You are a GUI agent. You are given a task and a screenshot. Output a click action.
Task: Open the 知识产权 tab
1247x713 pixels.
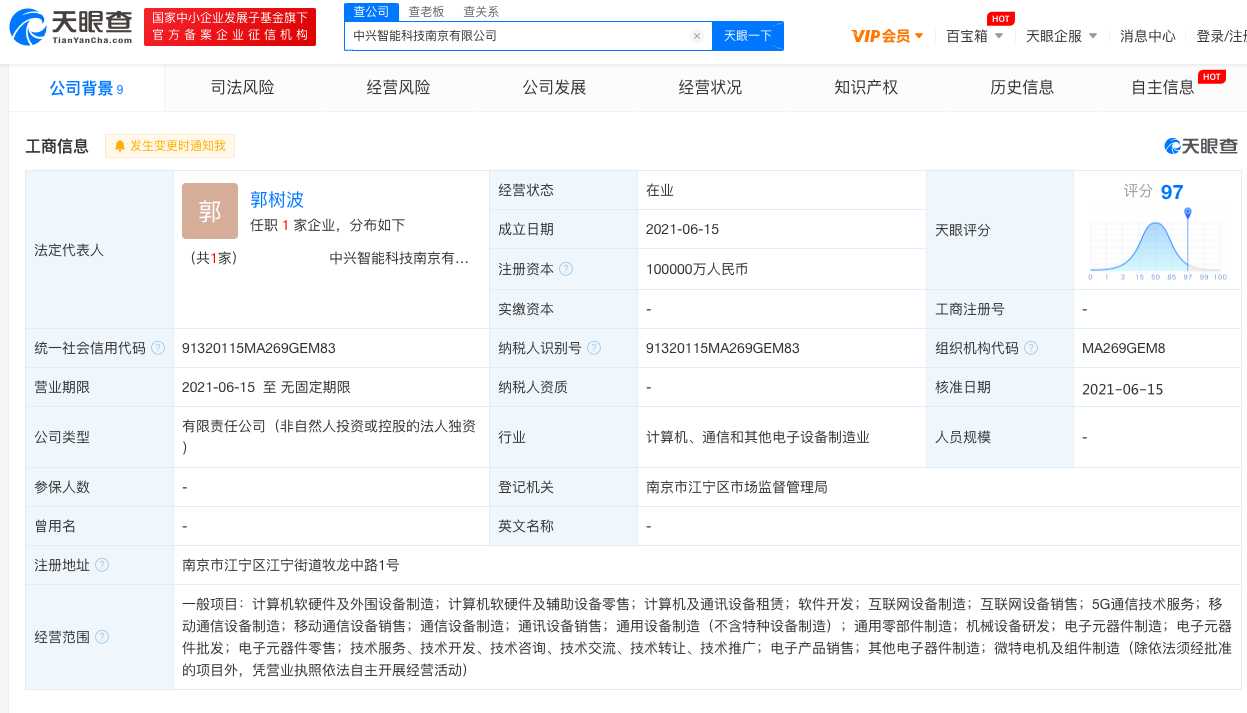pyautogui.click(x=866, y=88)
